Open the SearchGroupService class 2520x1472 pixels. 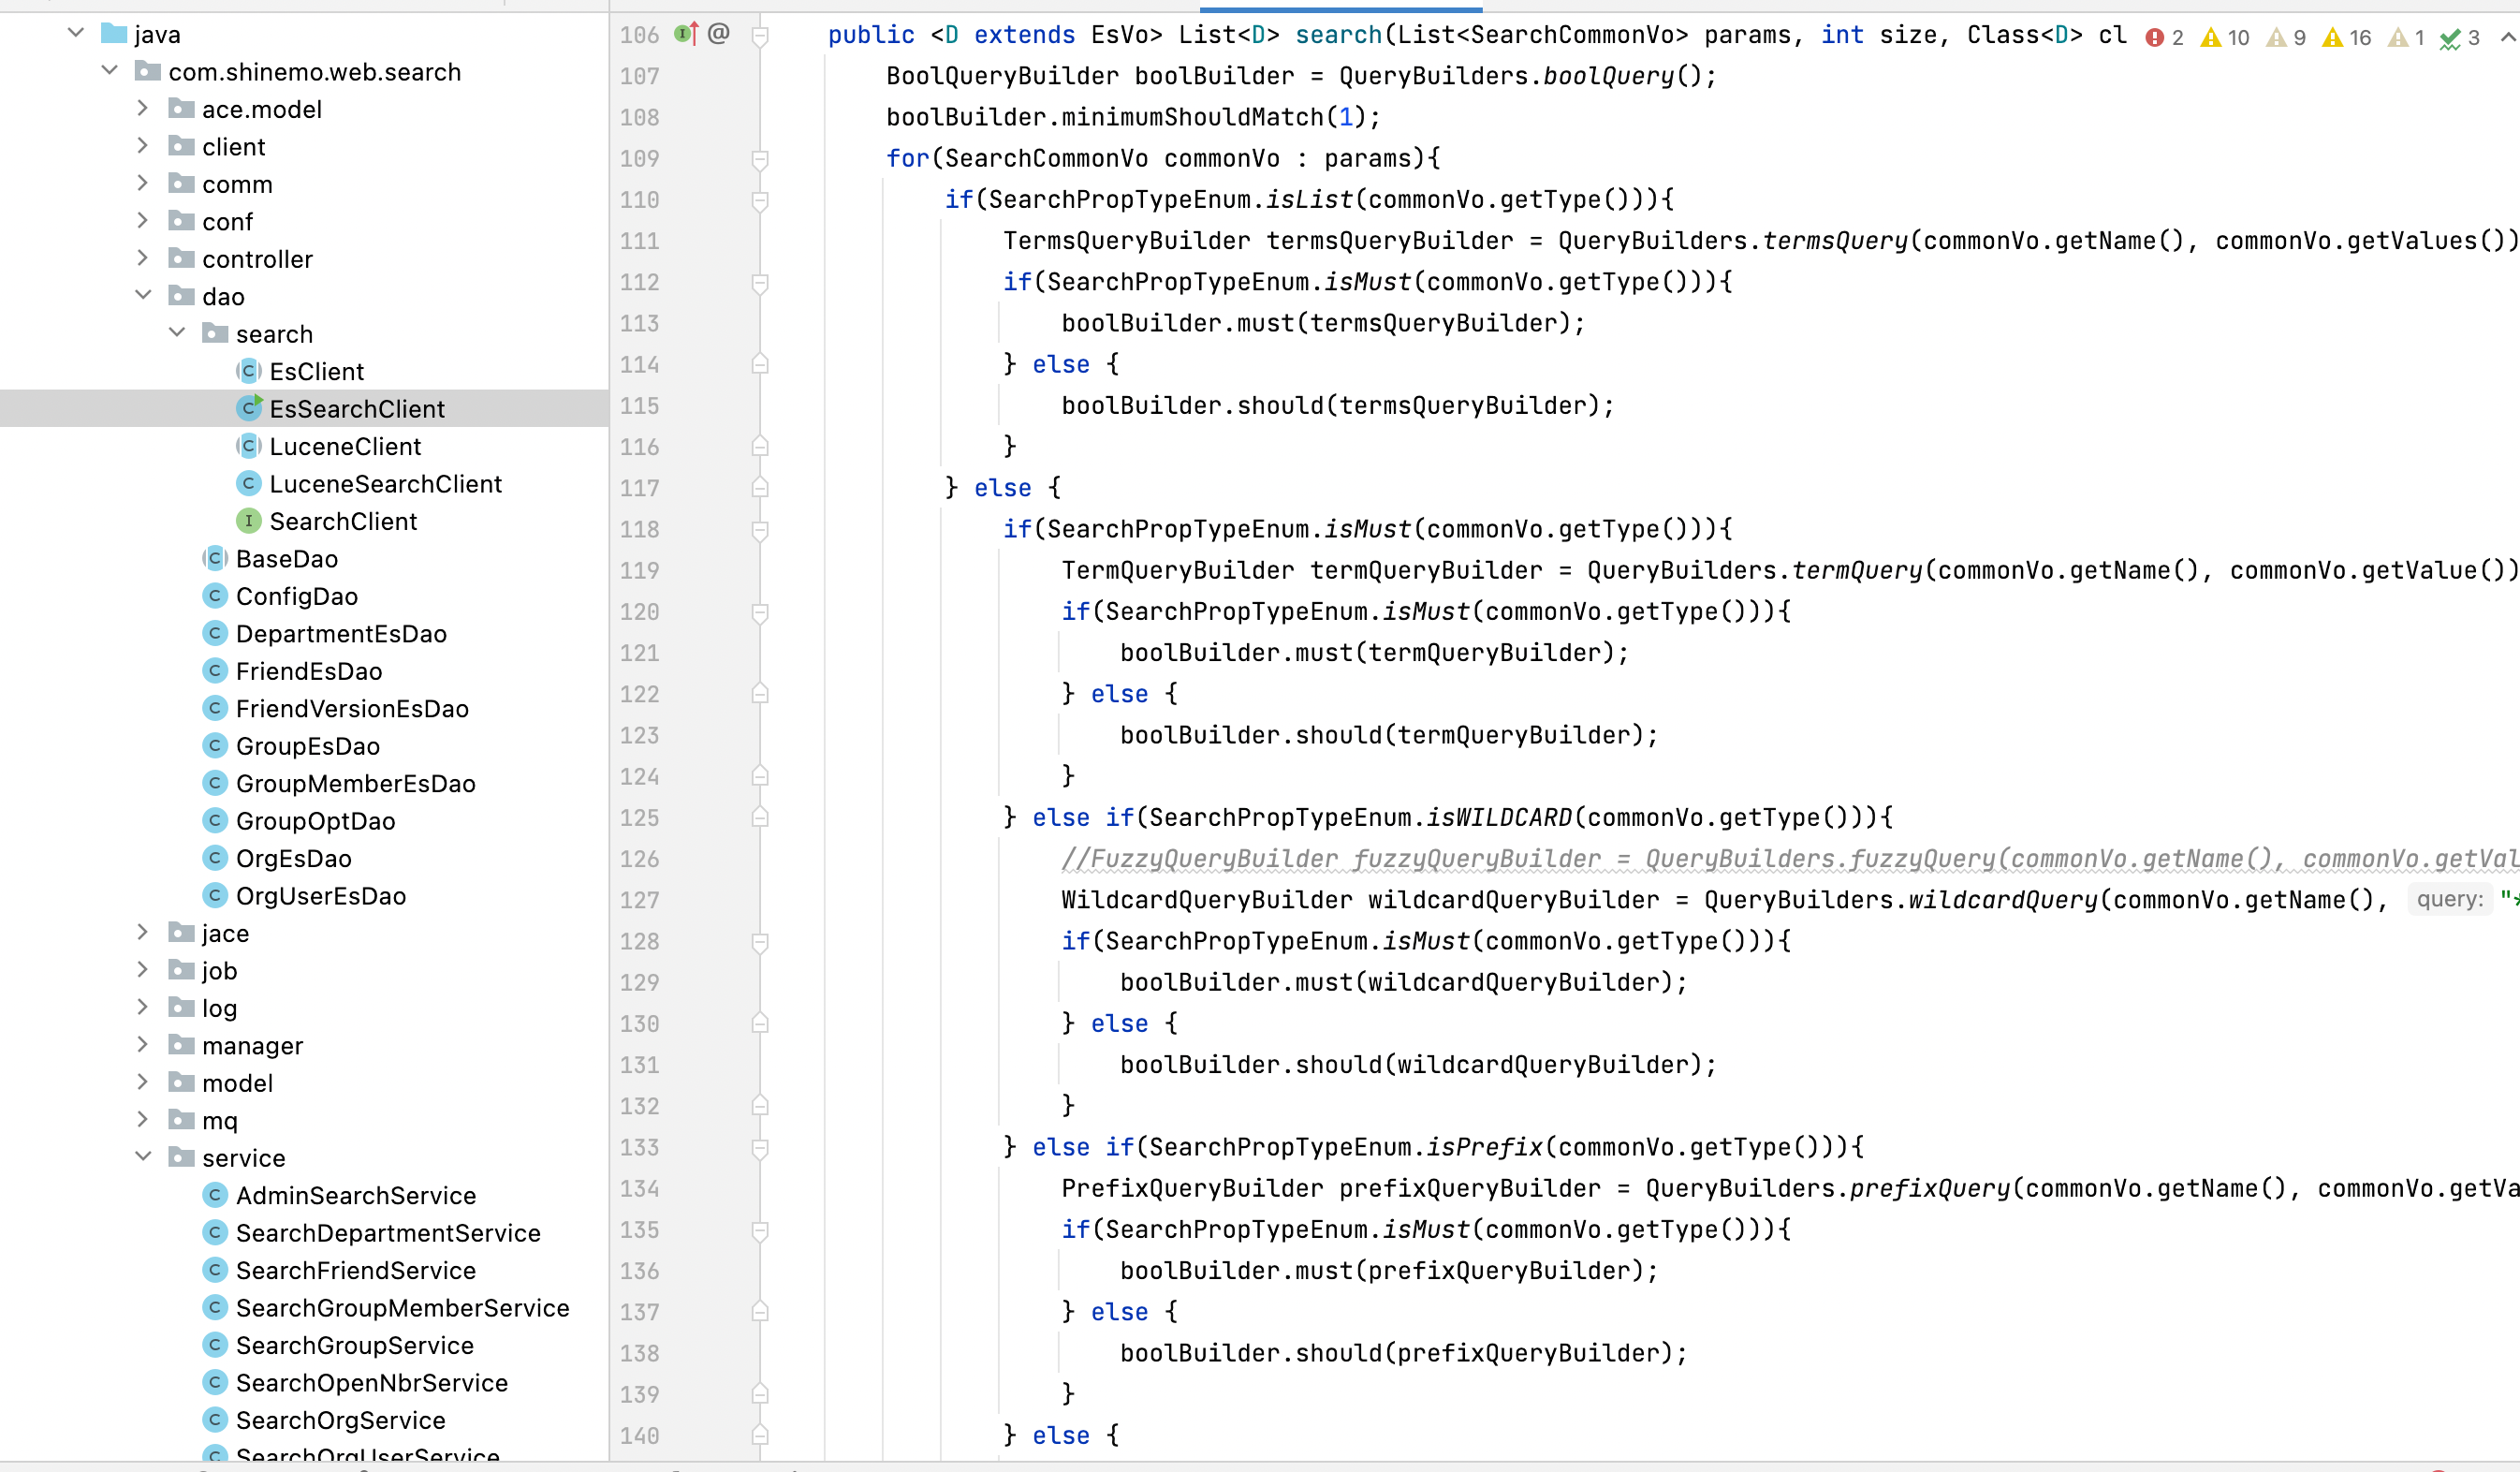pos(354,1346)
